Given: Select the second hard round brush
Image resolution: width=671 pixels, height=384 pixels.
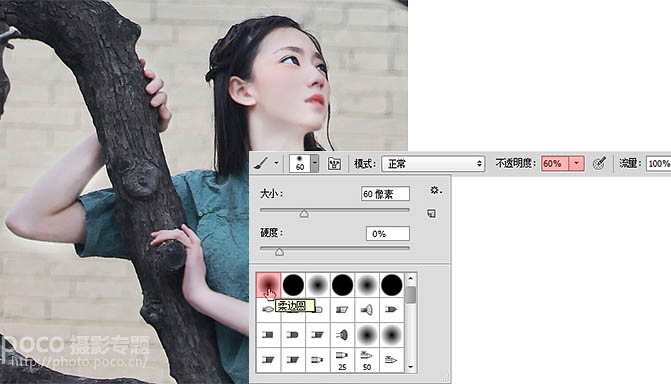Looking at the screenshot, I should pyautogui.click(x=342, y=285).
